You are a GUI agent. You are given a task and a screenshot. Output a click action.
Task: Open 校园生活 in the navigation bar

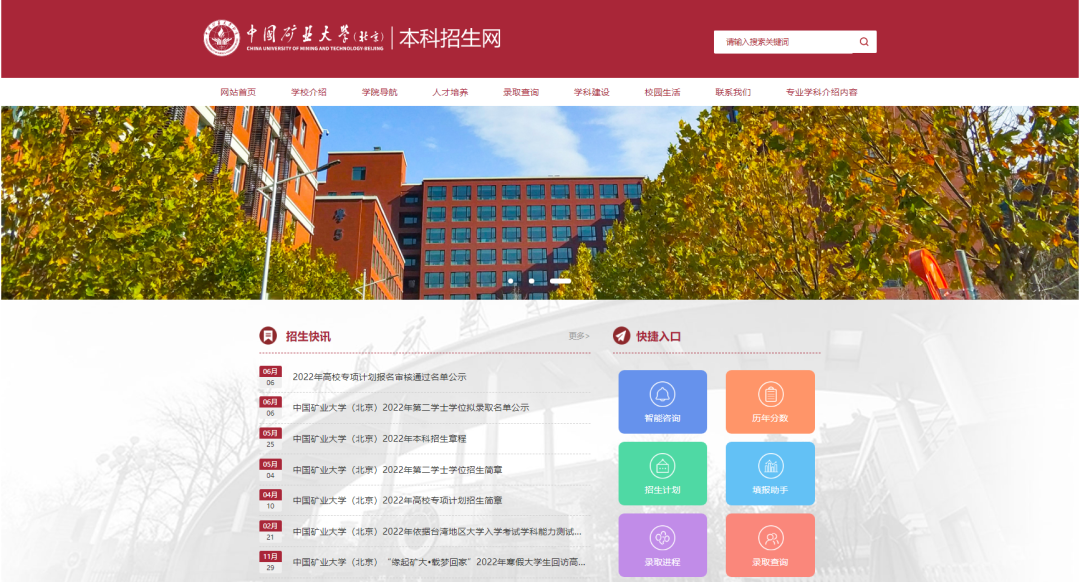[x=663, y=92]
